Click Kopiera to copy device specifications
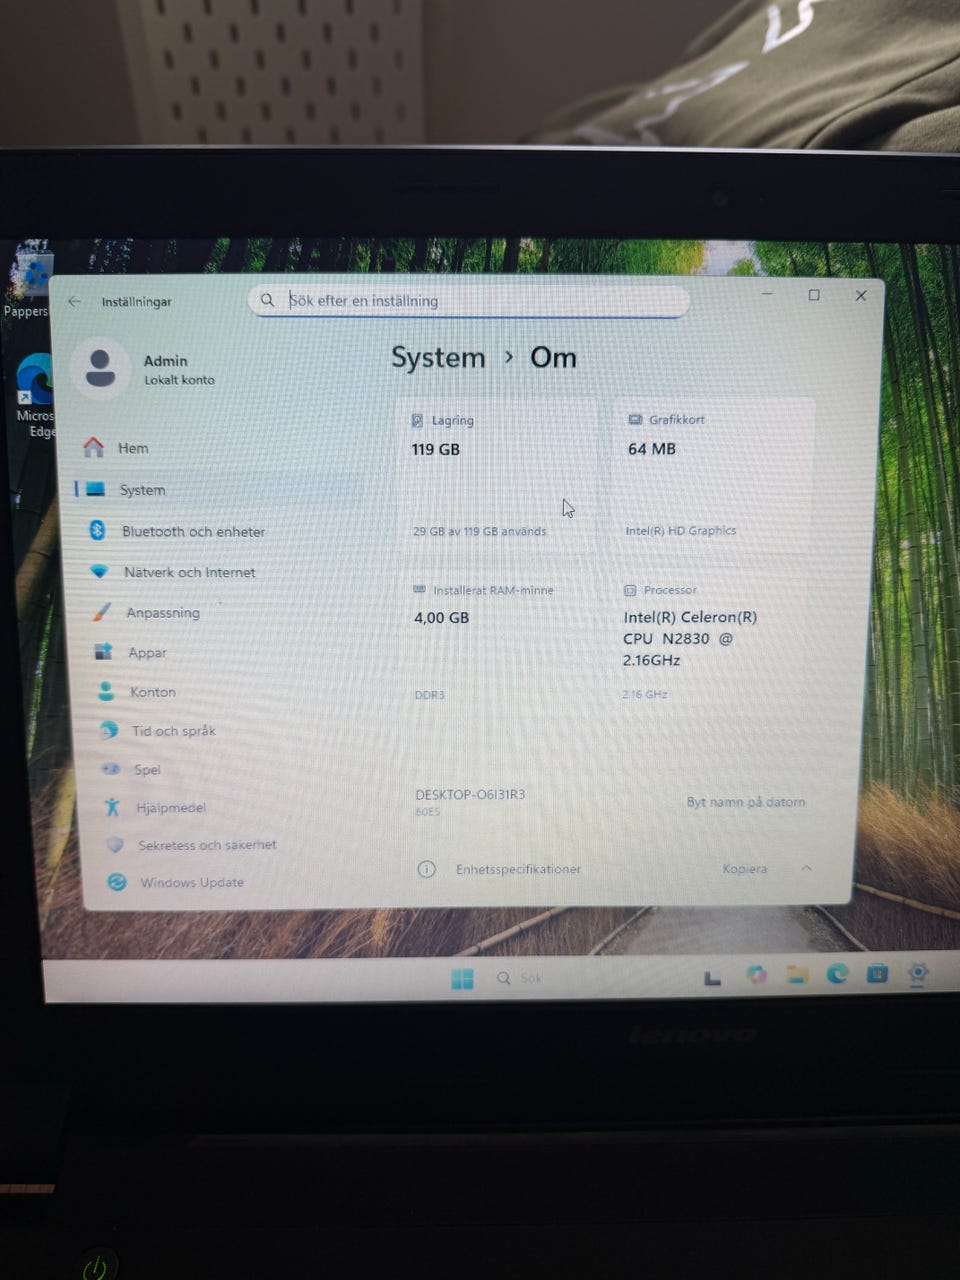This screenshot has height=1280, width=960. (x=745, y=869)
